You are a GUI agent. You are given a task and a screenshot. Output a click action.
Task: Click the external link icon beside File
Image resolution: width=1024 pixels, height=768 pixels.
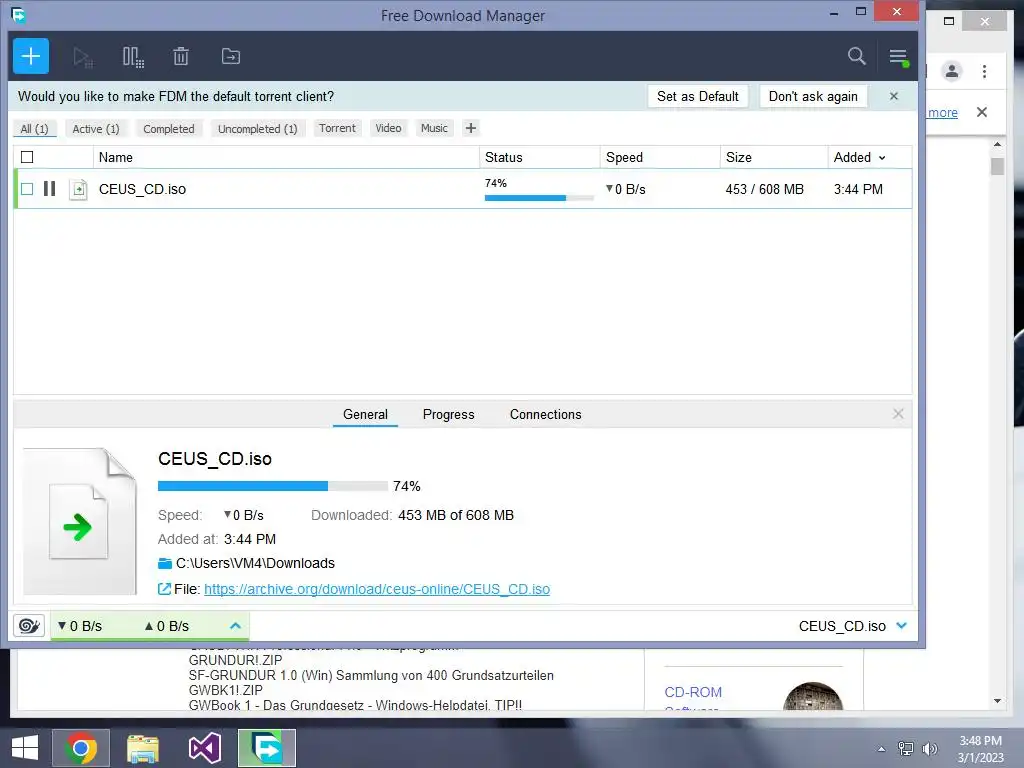(x=164, y=589)
